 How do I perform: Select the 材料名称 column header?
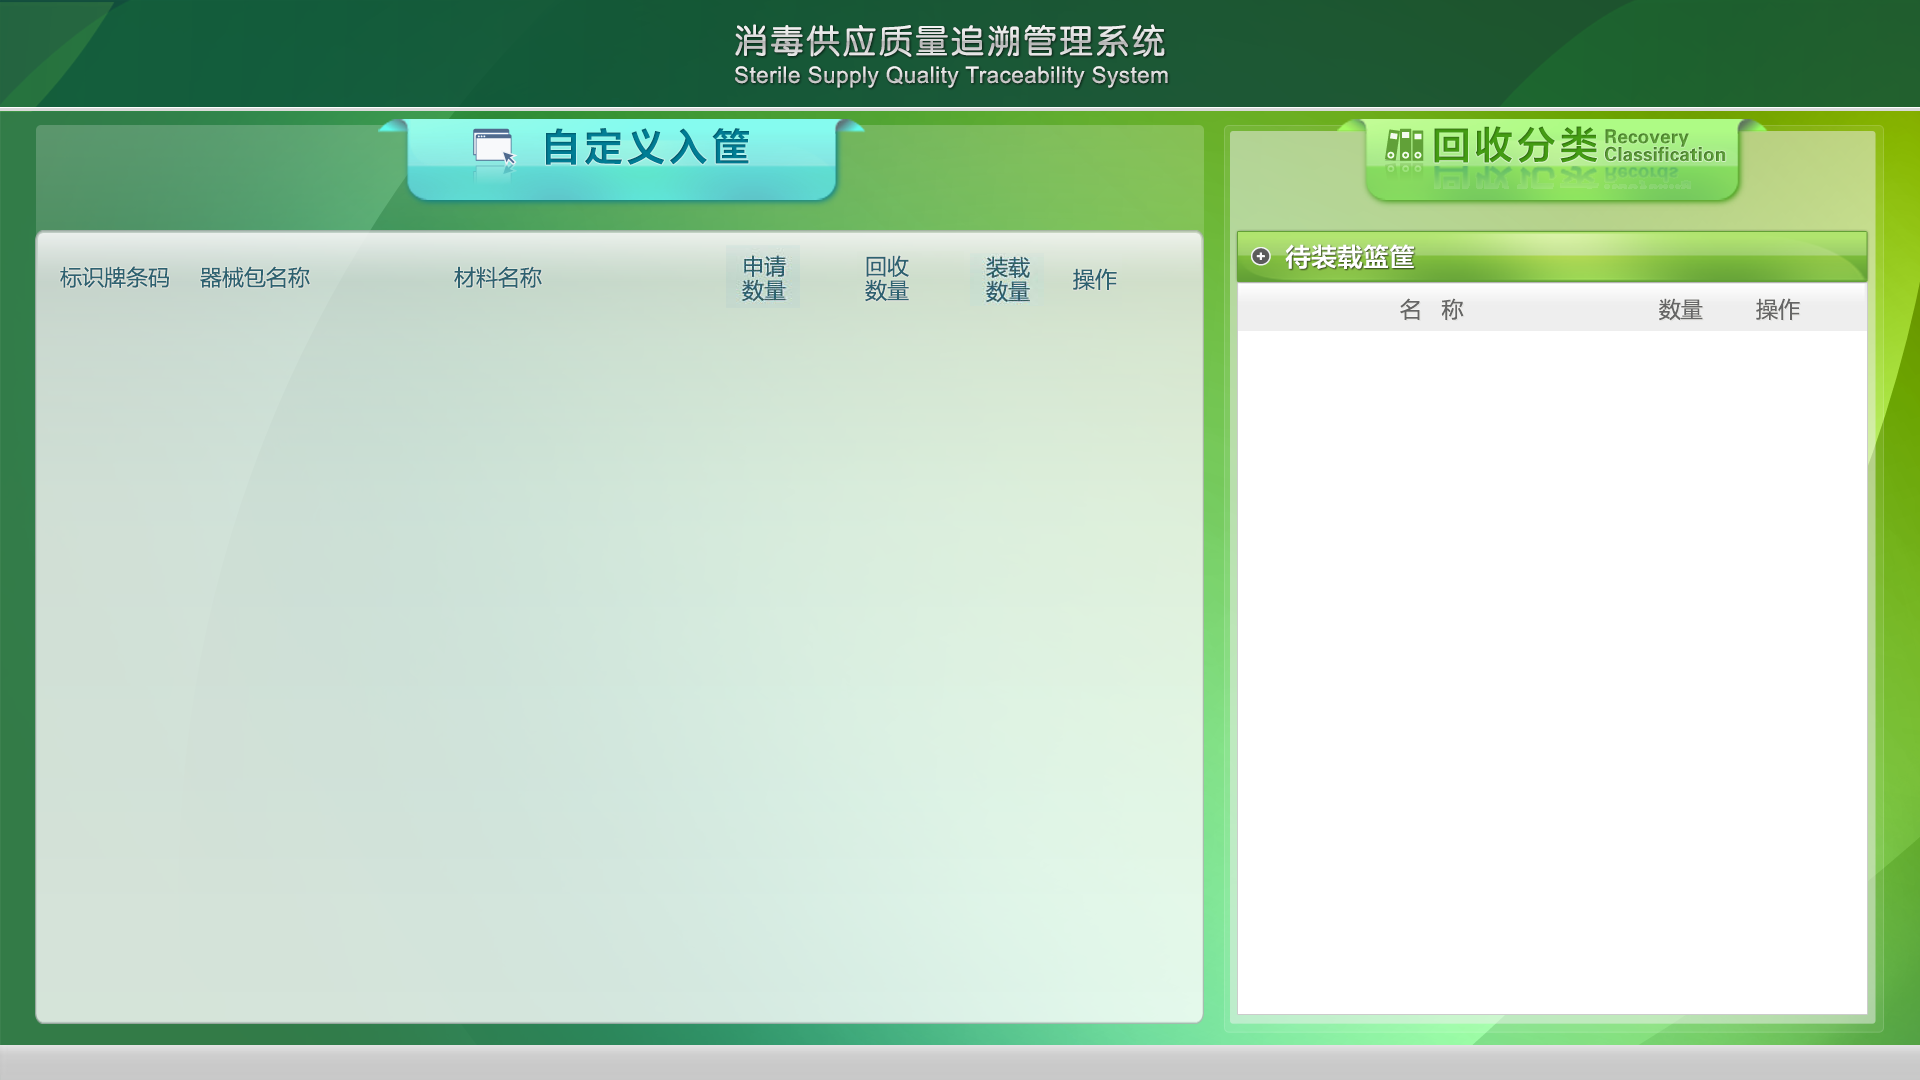(497, 278)
